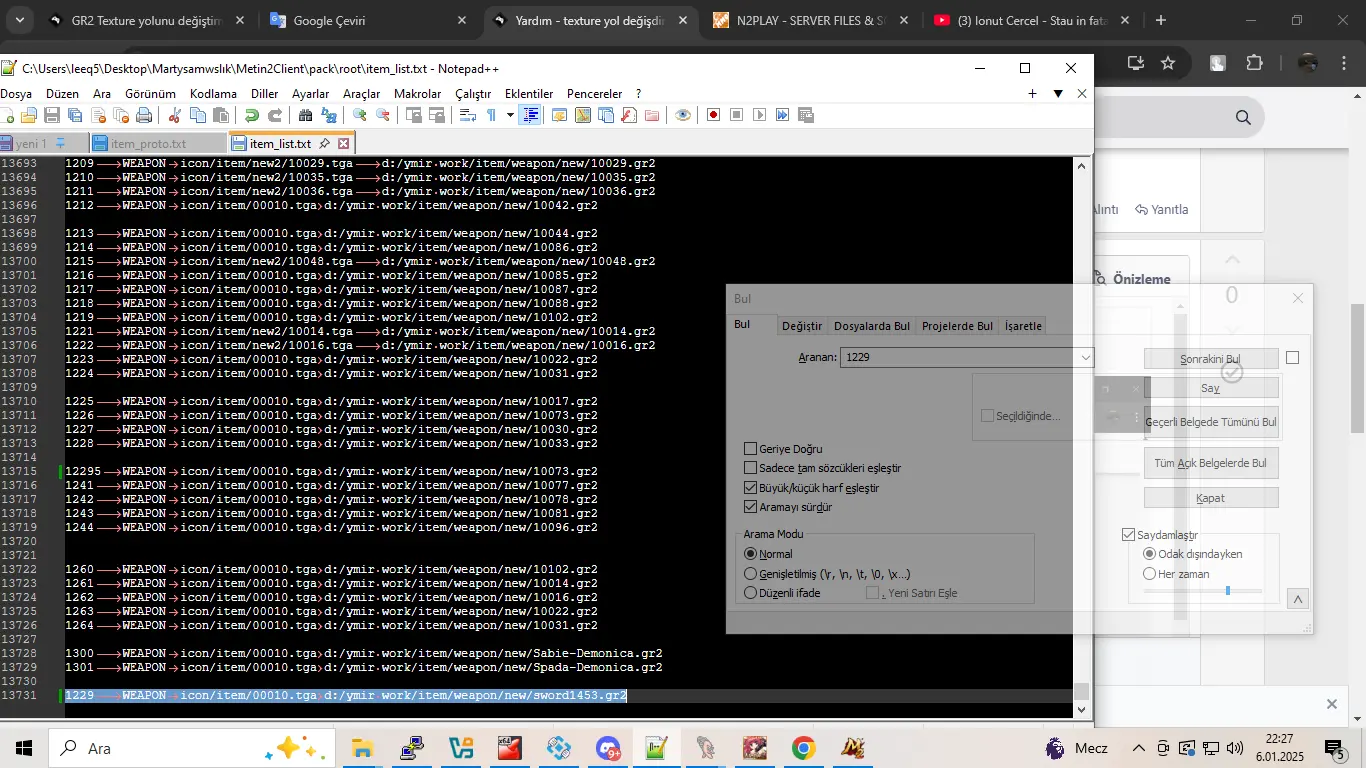Click the Redo arrow toolbar icon
The image size is (1366, 768).
pyautogui.click(x=275, y=115)
